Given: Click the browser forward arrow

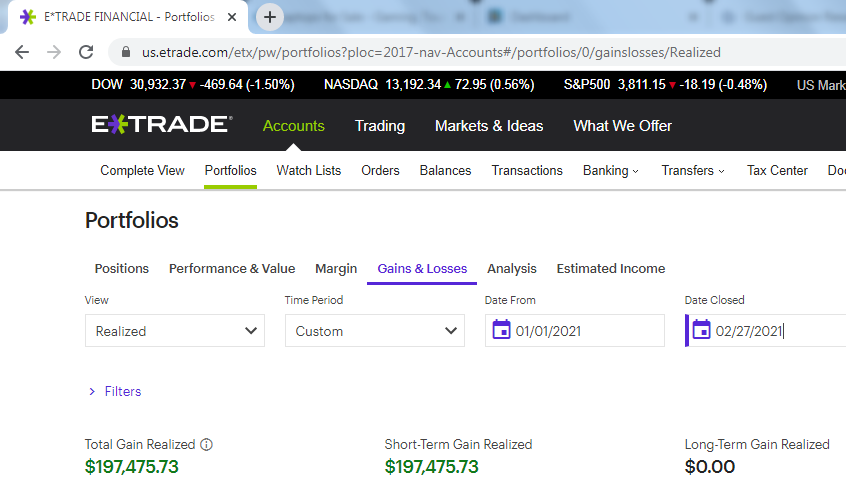Looking at the screenshot, I should tap(54, 52).
